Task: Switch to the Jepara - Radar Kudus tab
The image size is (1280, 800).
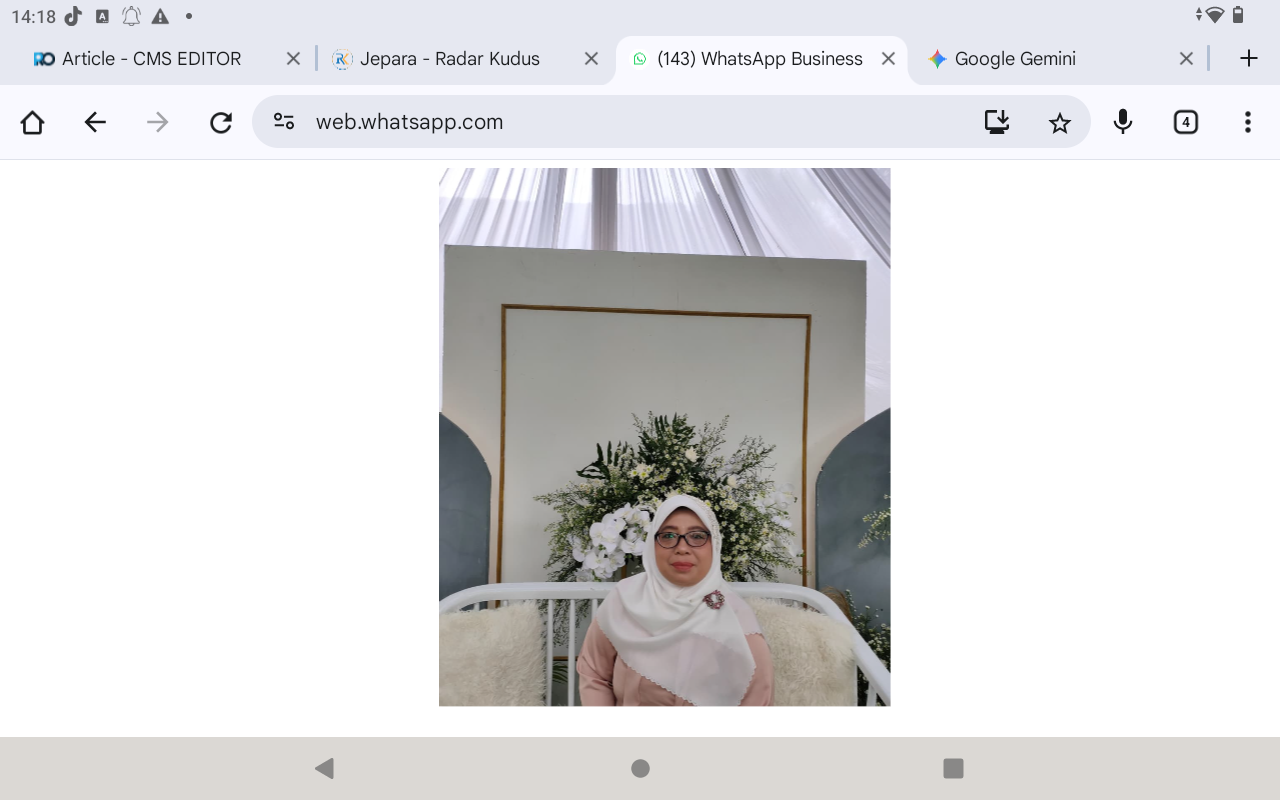Action: click(447, 59)
